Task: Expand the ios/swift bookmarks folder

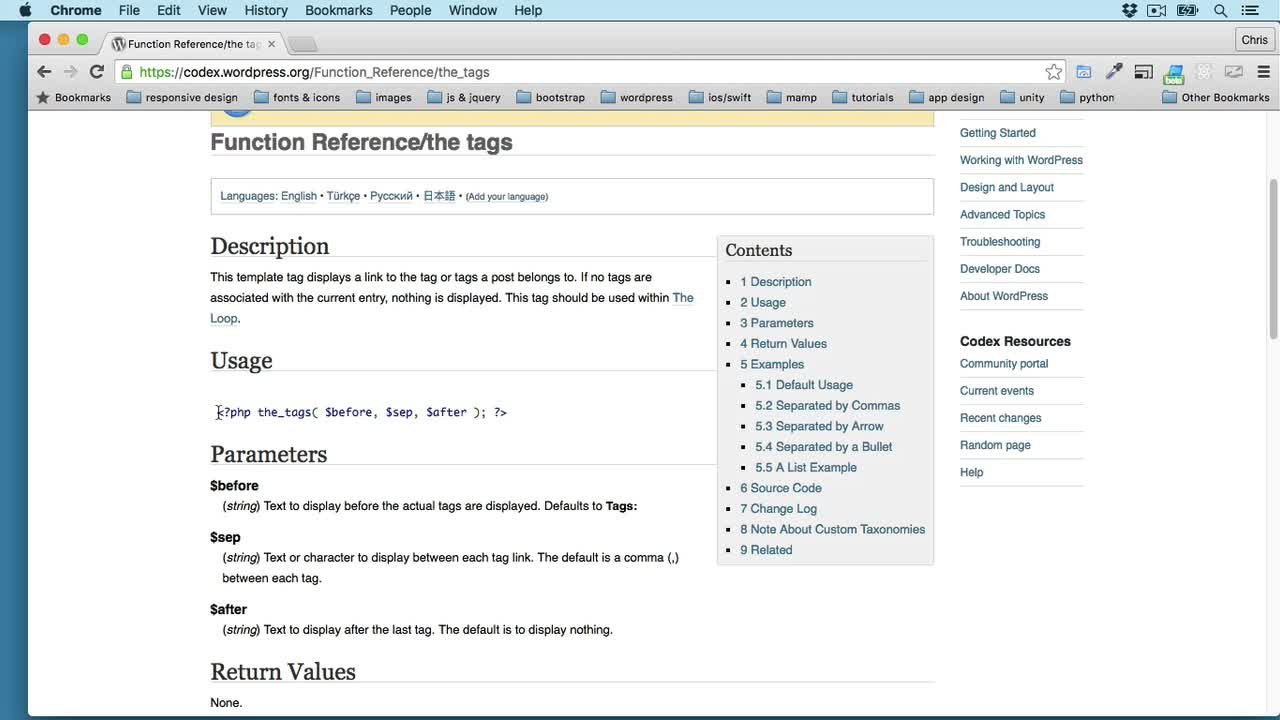Action: [720, 97]
